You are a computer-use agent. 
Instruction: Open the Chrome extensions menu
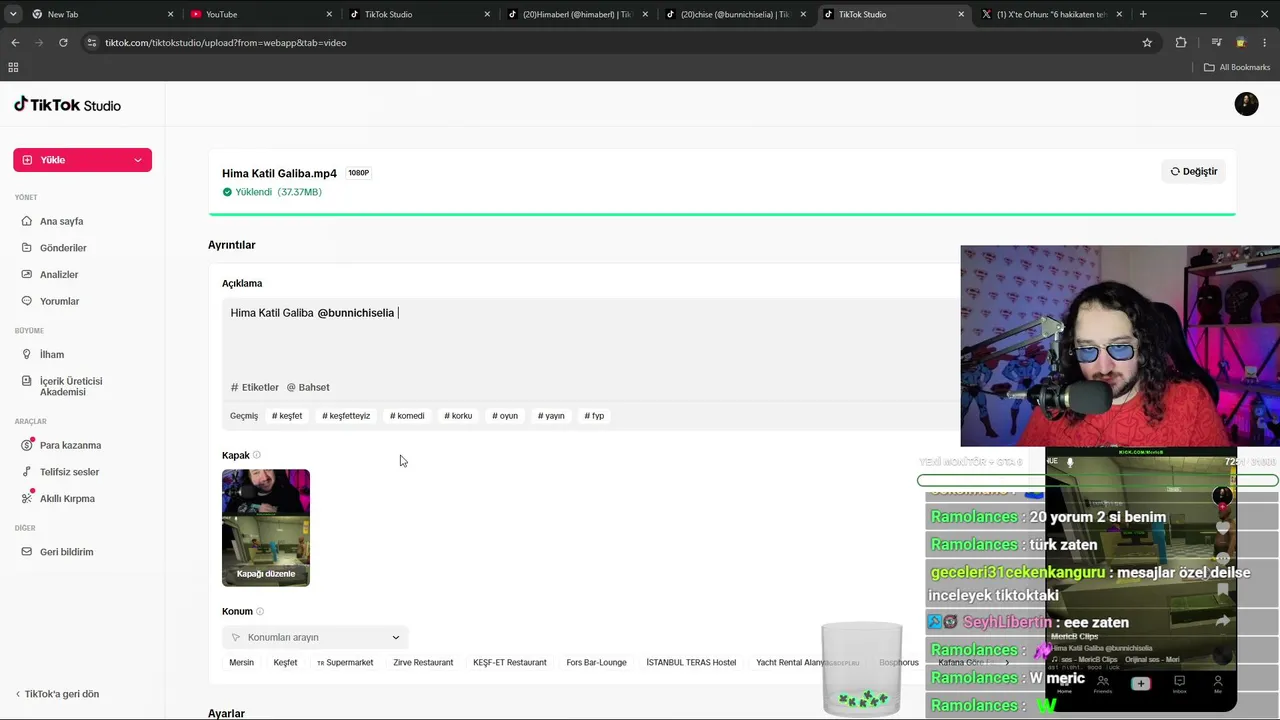(1181, 43)
